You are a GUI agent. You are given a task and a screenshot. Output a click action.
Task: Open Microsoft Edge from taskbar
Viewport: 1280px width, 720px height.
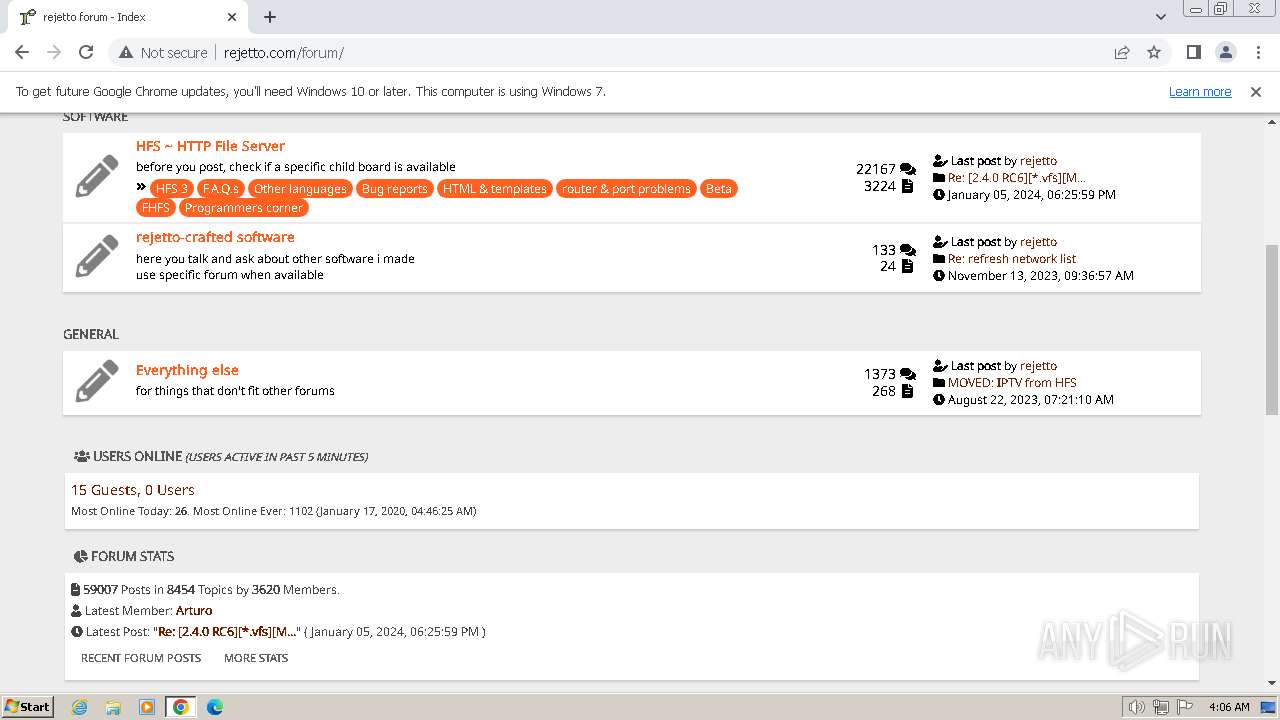pos(215,707)
